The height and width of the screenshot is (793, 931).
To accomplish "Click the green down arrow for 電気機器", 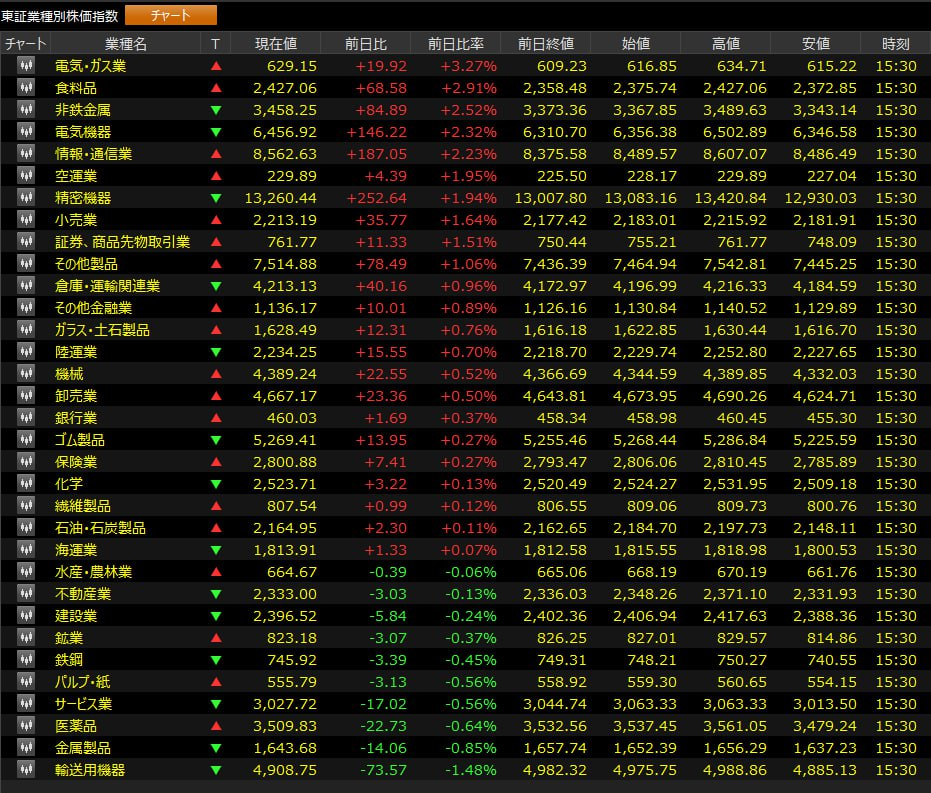I will [x=216, y=132].
